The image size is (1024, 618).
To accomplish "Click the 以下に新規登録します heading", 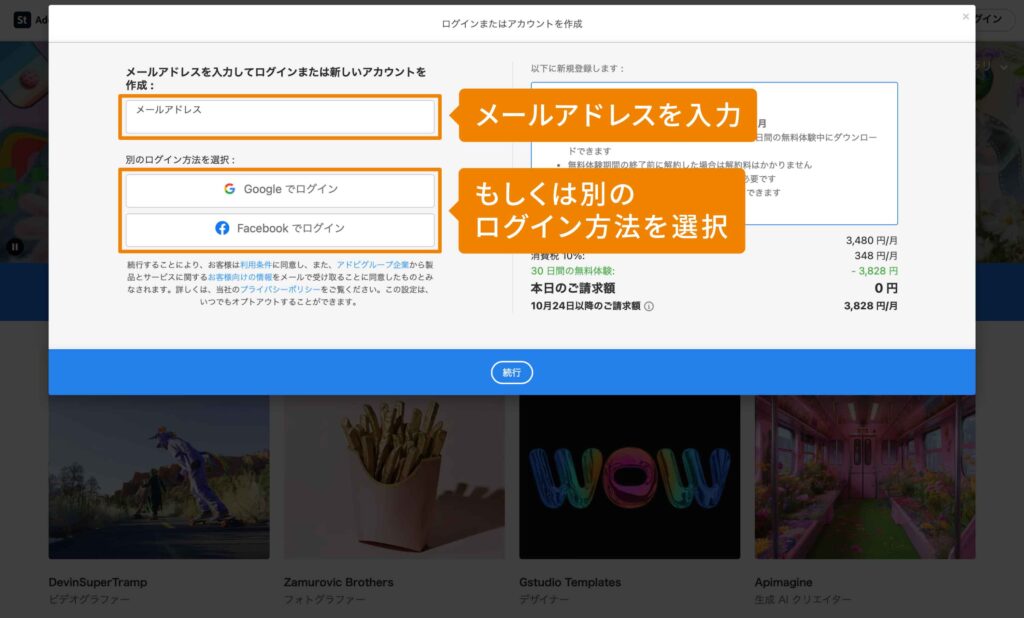I will coord(577,69).
